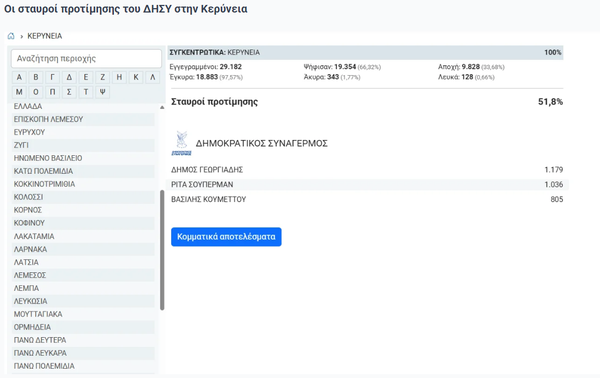Open the ΚΕΡΥΝΕΙΑ breadcrumb link
This screenshot has width=600, height=378.
point(44,36)
